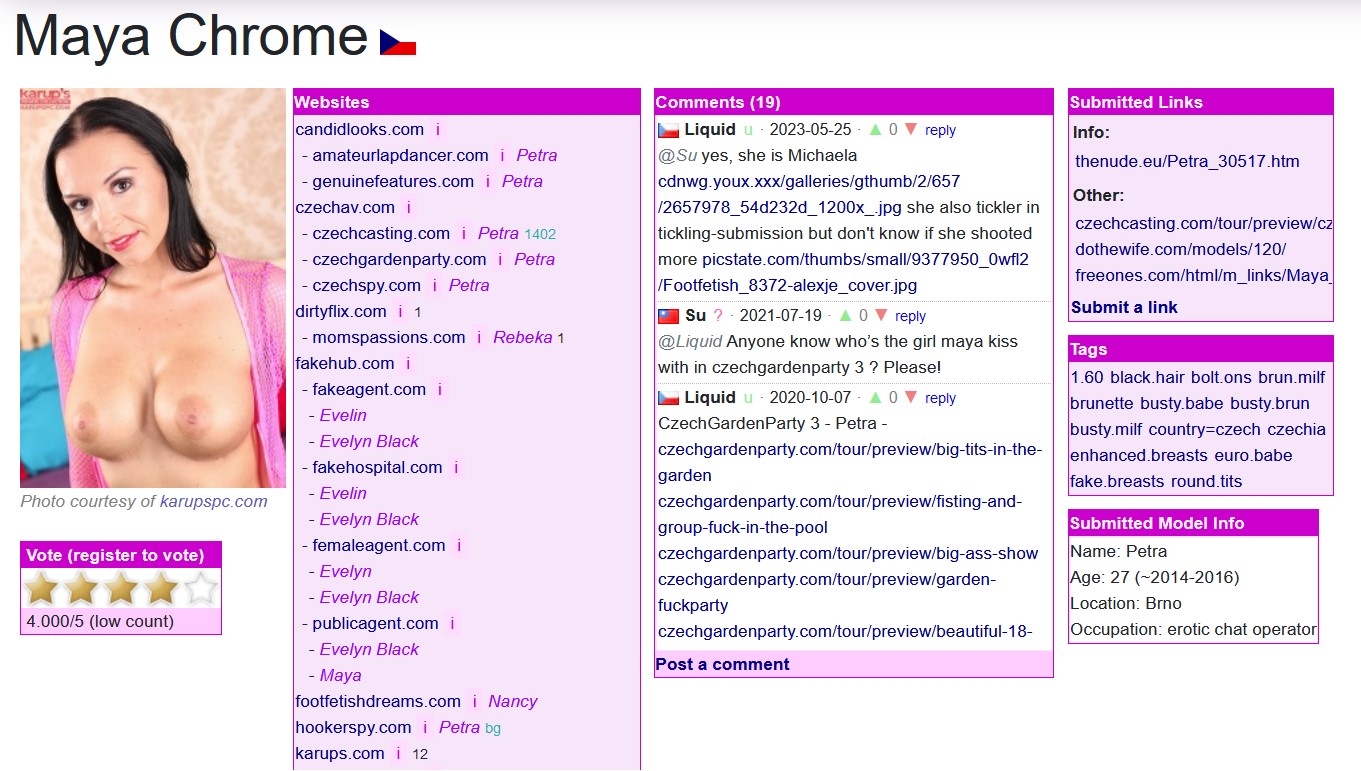The width and height of the screenshot is (1361, 771).
Task: Click Submit a link
Action: pos(1124,308)
